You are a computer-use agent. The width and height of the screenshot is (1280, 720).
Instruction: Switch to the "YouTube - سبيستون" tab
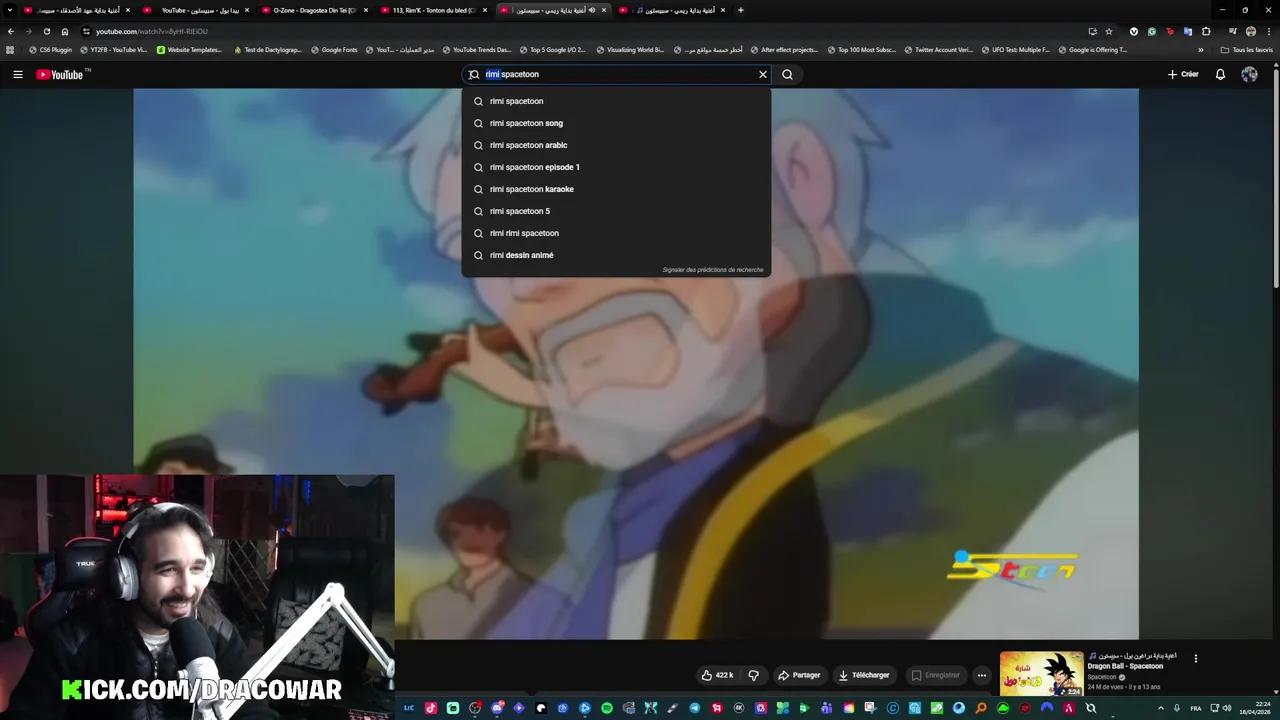pos(195,10)
